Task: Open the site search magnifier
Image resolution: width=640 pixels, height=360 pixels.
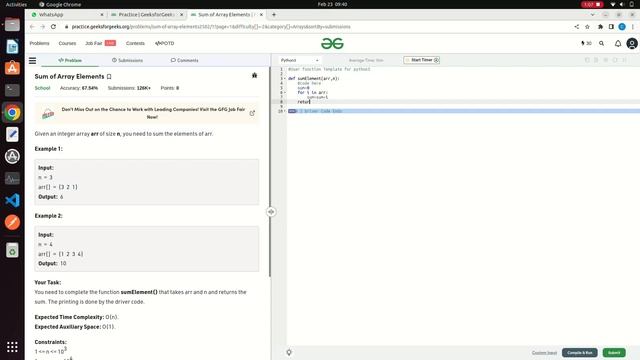Action: (x=601, y=43)
